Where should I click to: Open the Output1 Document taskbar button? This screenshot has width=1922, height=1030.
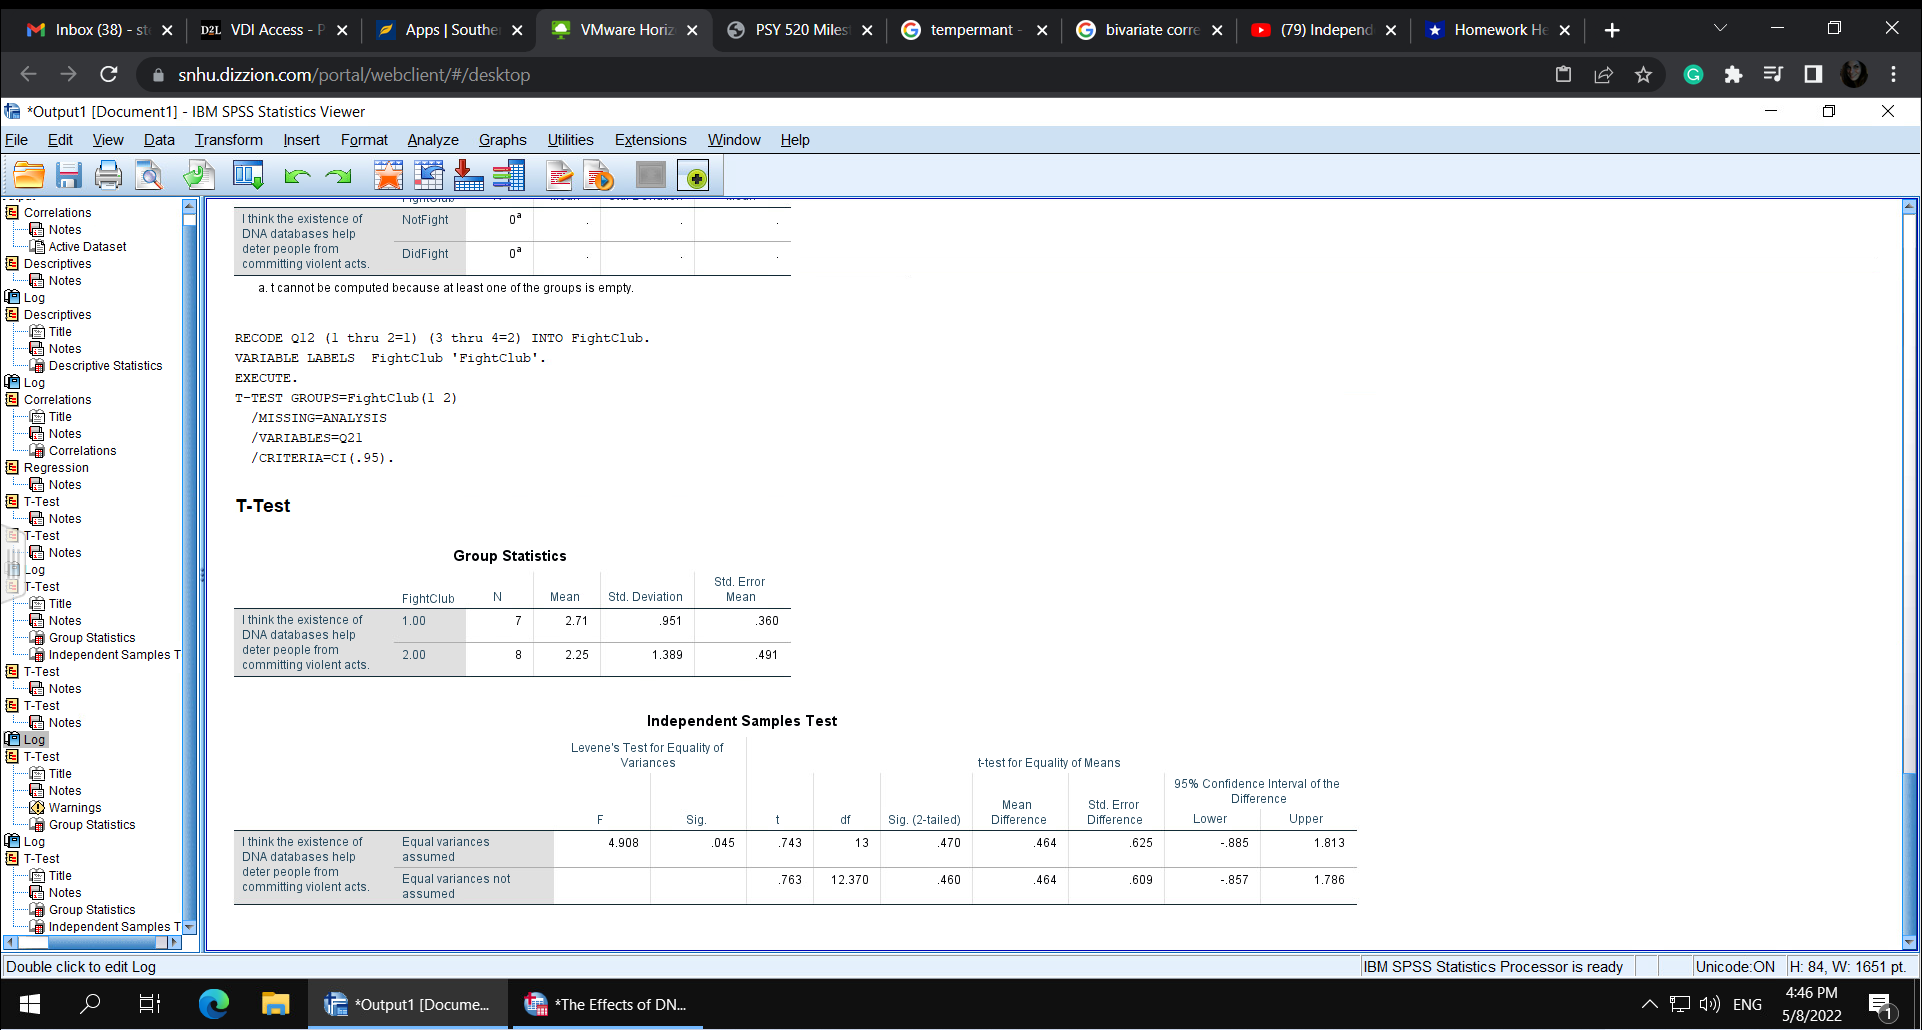pos(408,1004)
